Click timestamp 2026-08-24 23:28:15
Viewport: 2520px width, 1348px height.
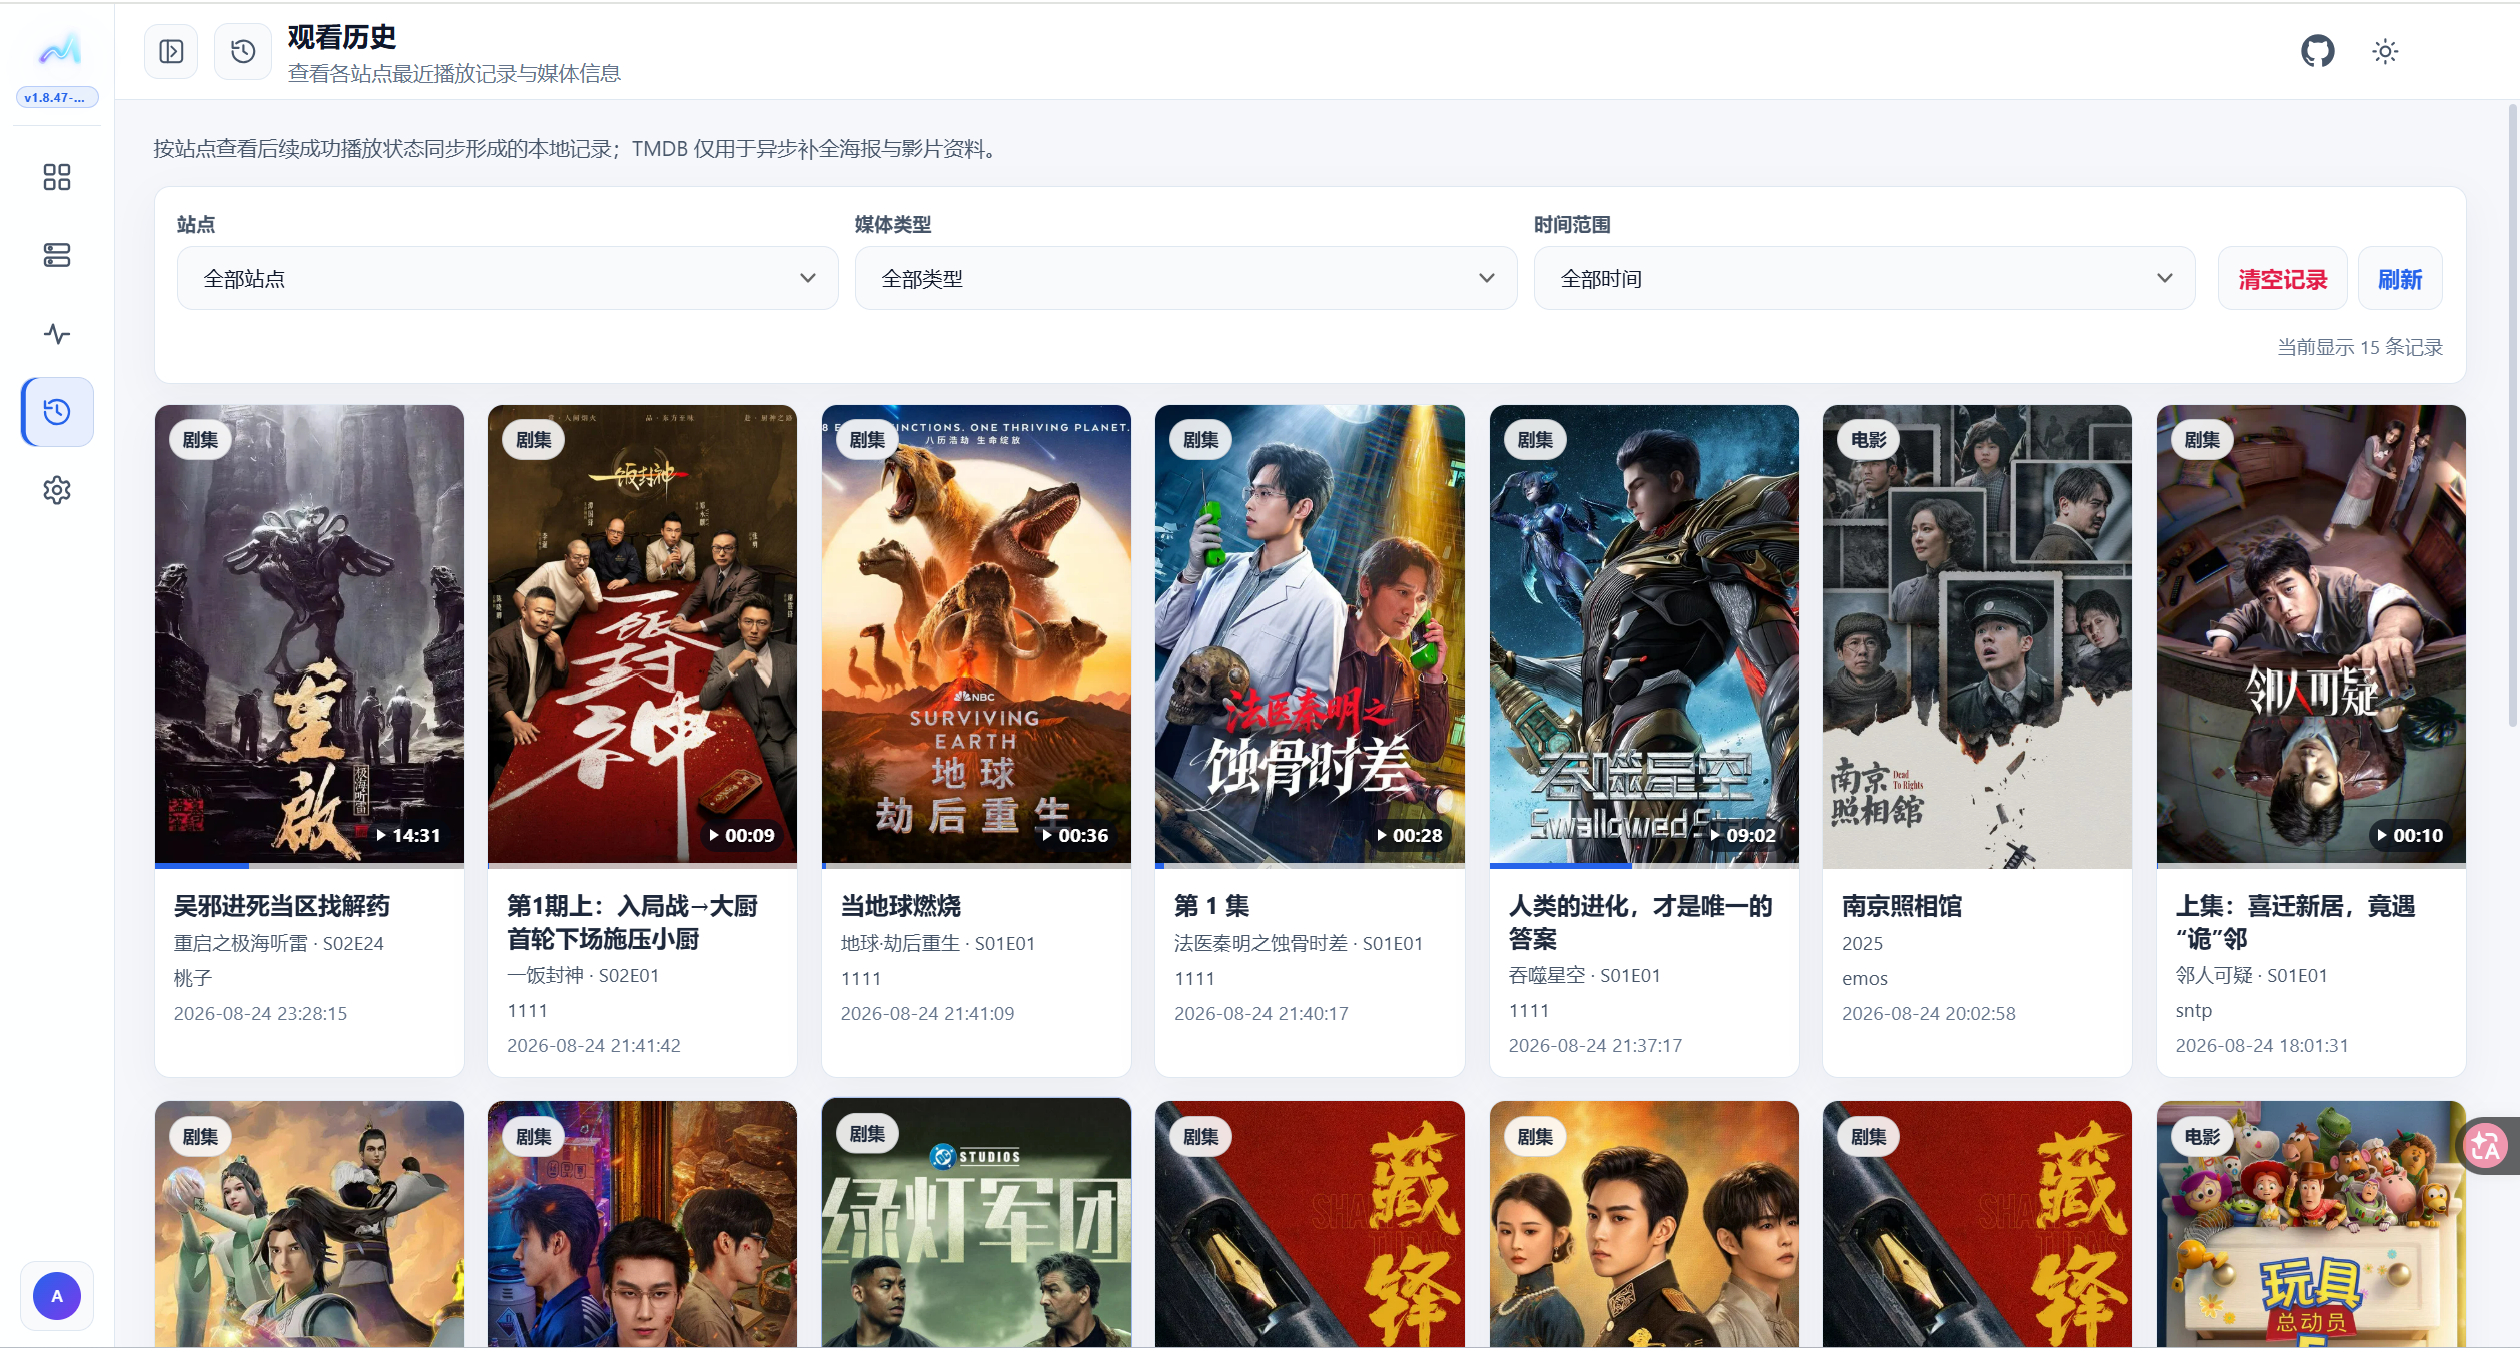pos(260,1013)
